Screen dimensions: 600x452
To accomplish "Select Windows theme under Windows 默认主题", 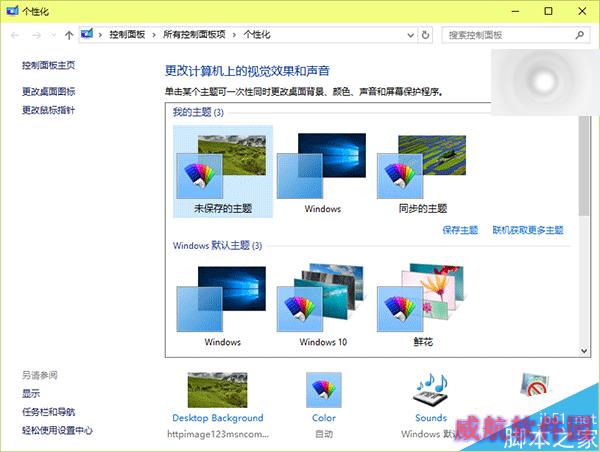I will click(x=223, y=306).
